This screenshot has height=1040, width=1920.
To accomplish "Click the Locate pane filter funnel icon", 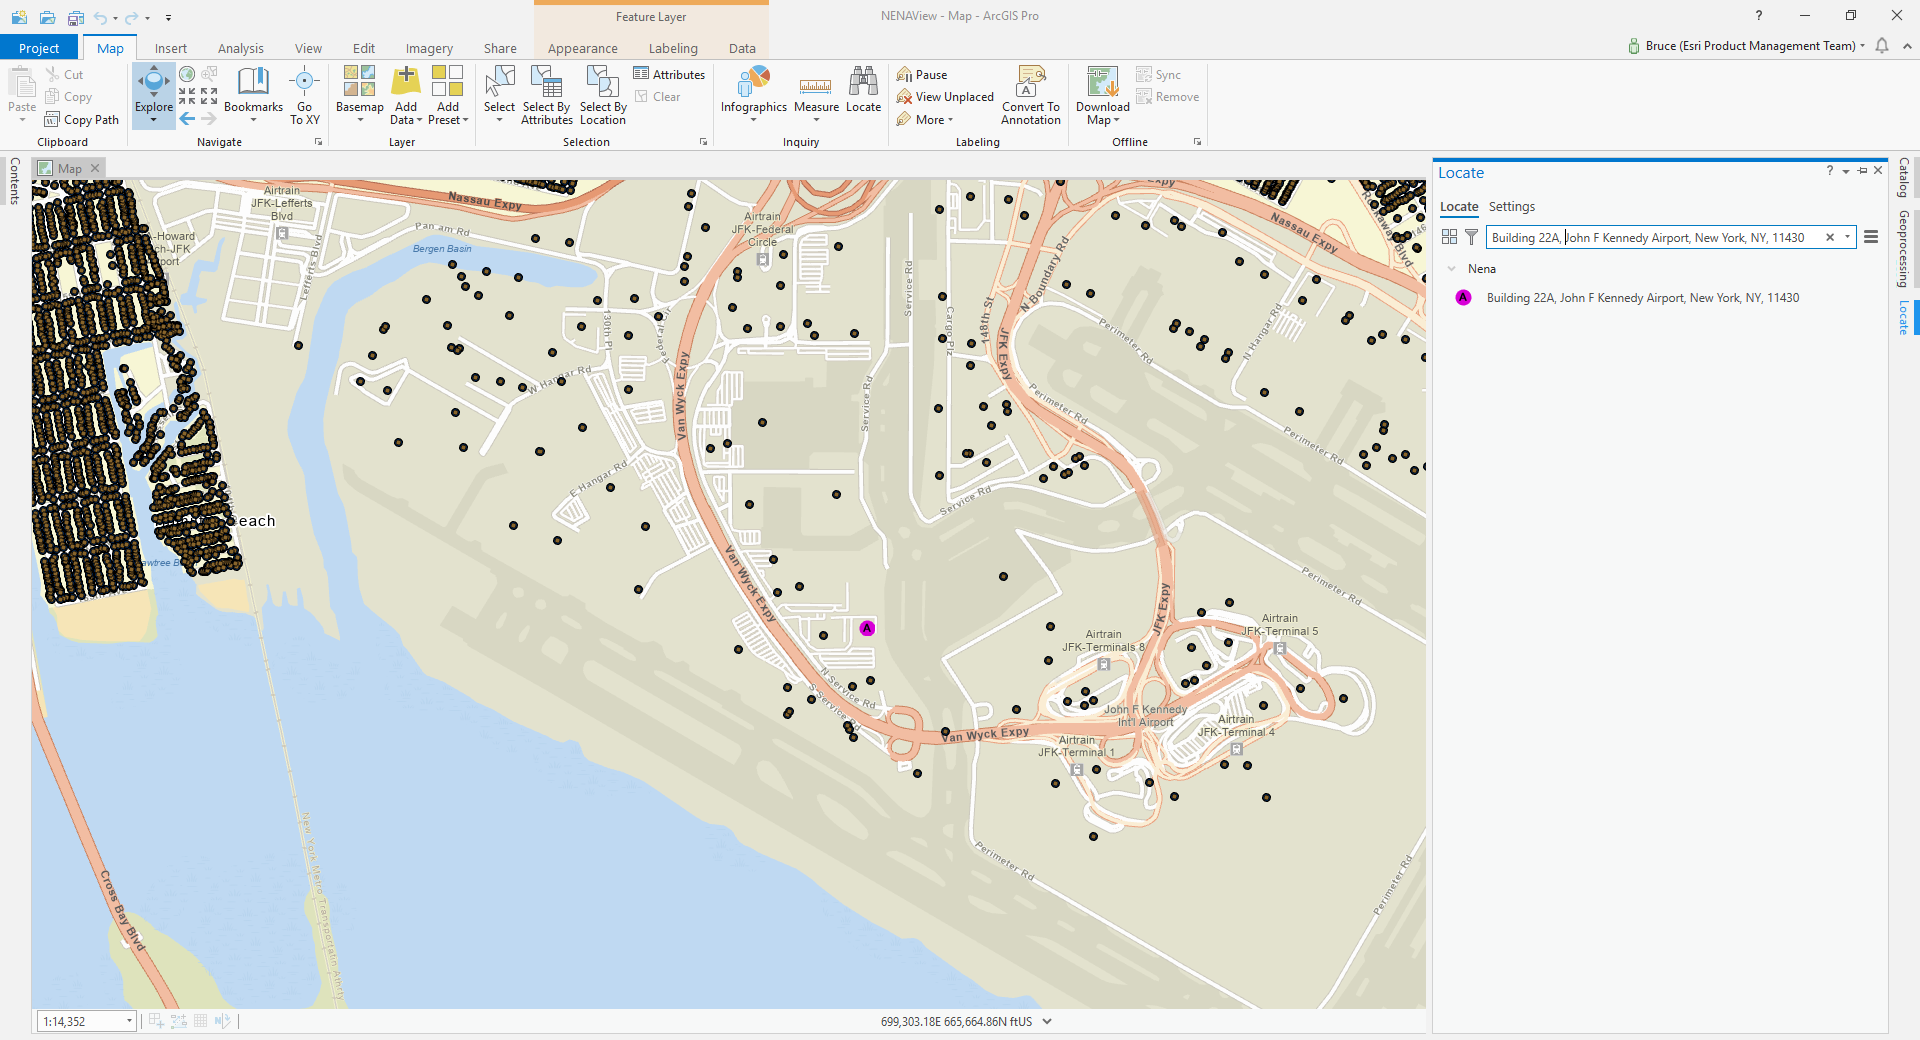I will click(1471, 237).
